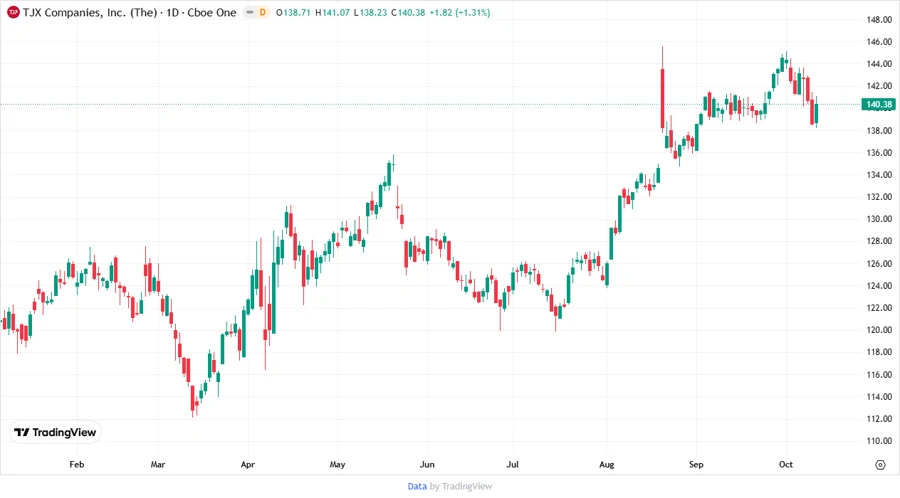Screen dimensions: 900x498
Task: Click the Apr label on time axis
Action: tap(247, 464)
